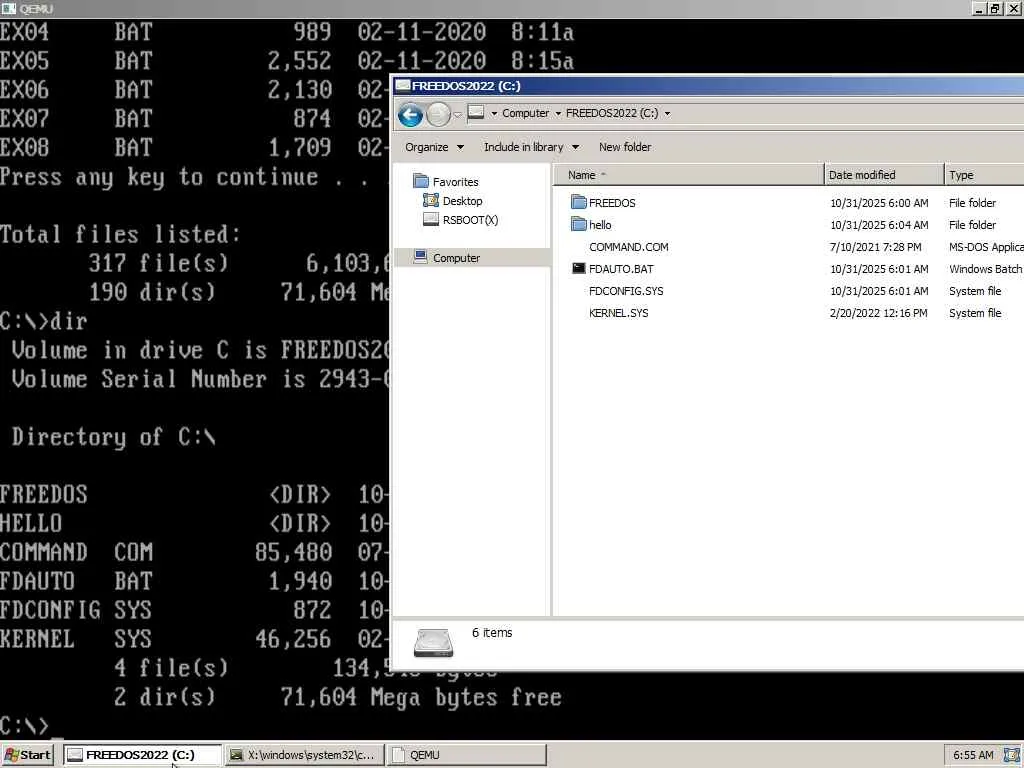Click the hello folder icon
Viewport: 1024px width, 768px height.
pyautogui.click(x=579, y=224)
